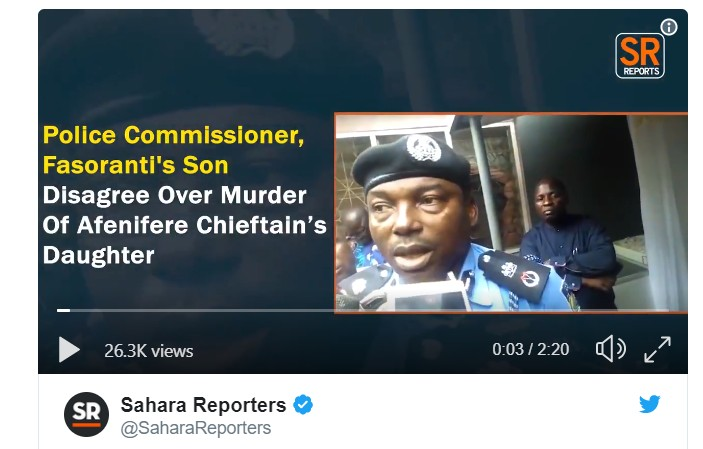Click the info icon above SR logo
The image size is (703, 449).
tap(669, 27)
